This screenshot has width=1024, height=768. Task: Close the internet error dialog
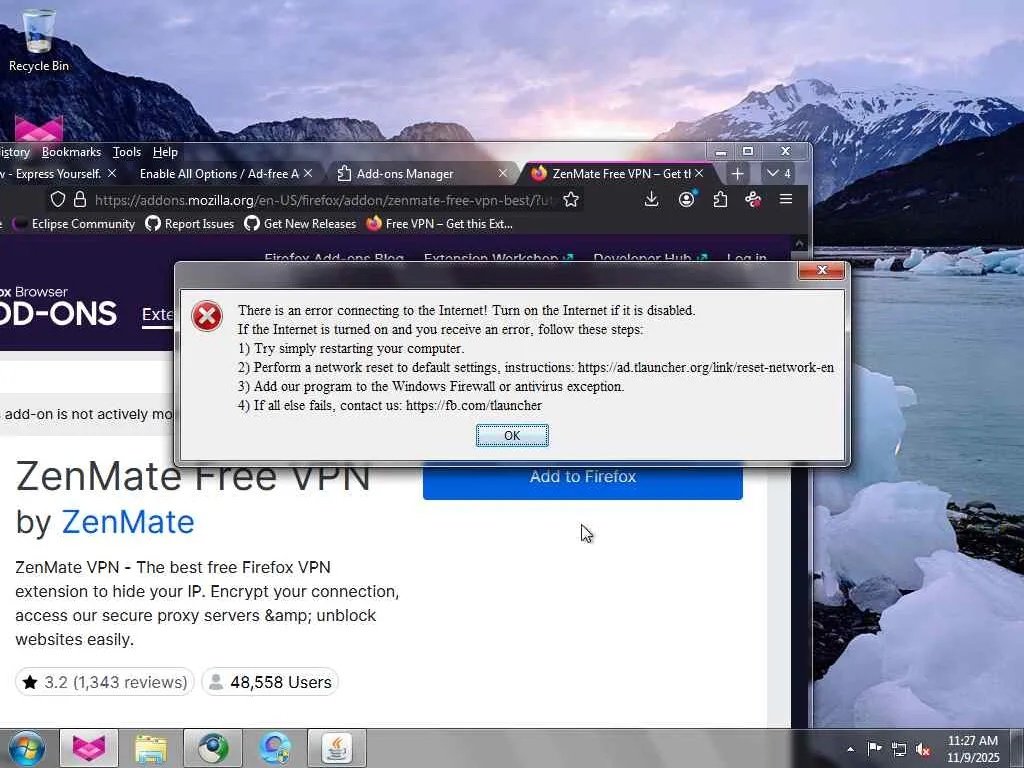pos(822,270)
